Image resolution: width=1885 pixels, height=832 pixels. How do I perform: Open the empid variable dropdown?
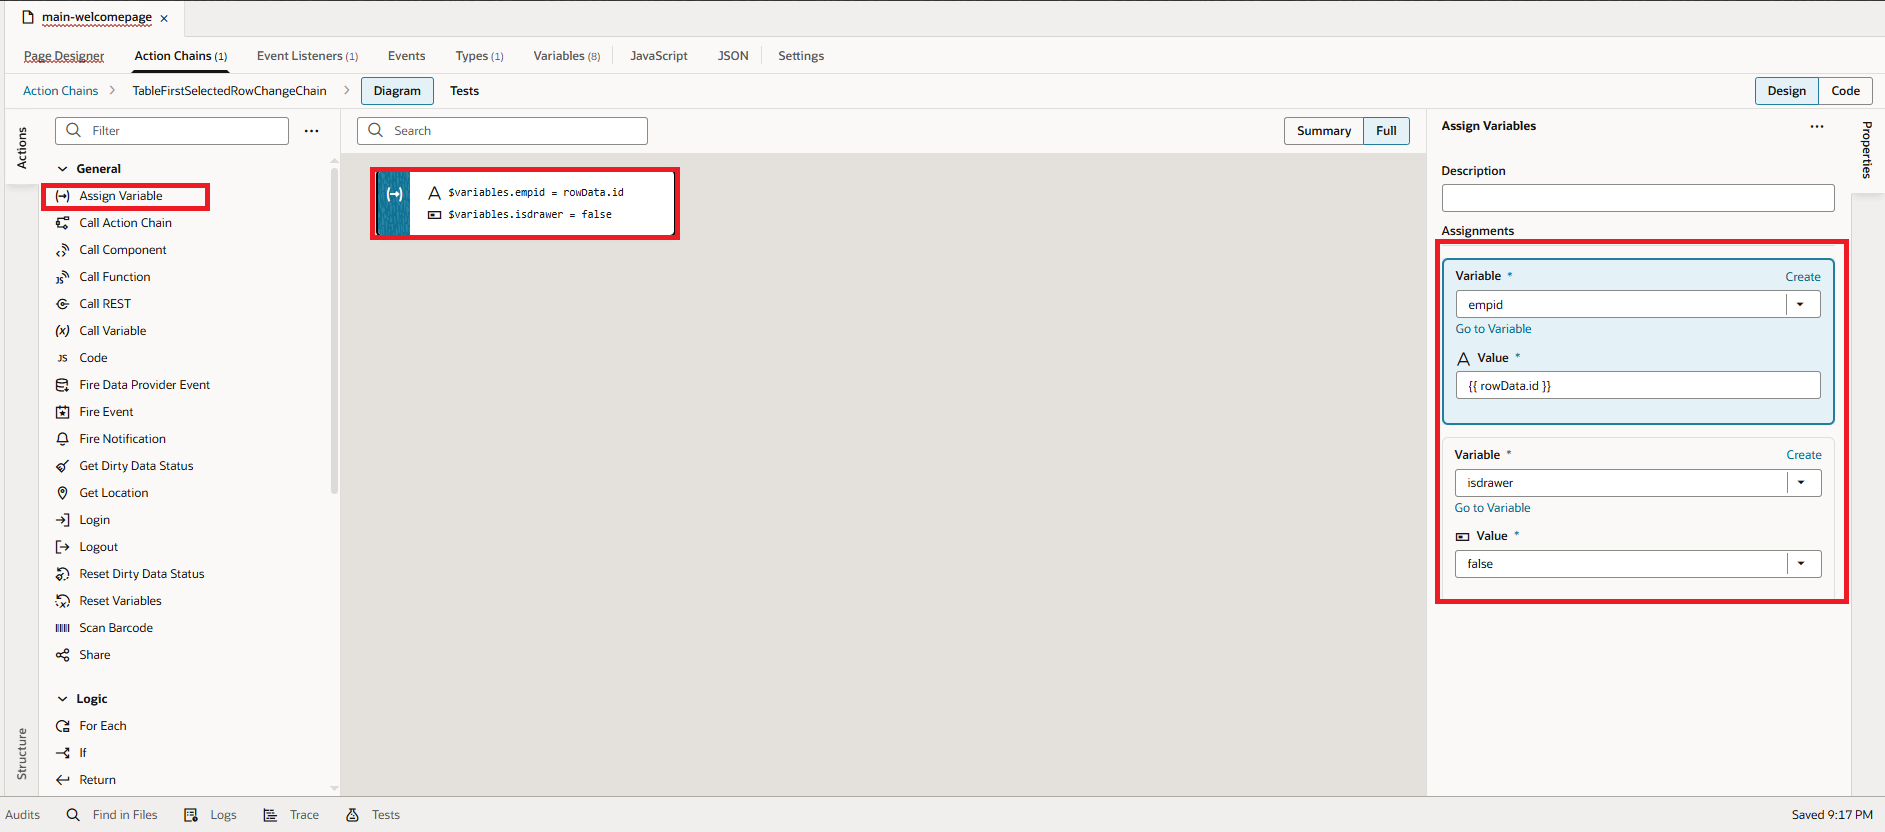1801,305
